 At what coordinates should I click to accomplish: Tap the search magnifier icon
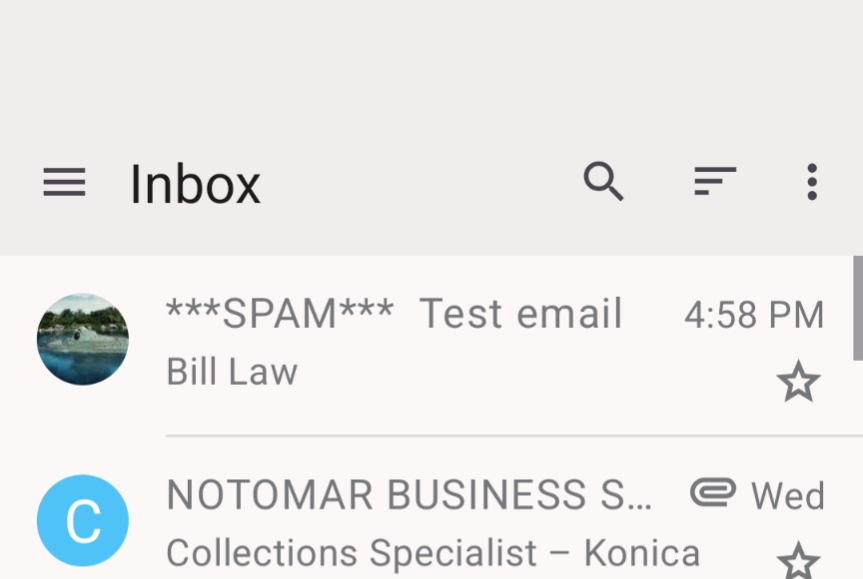604,182
